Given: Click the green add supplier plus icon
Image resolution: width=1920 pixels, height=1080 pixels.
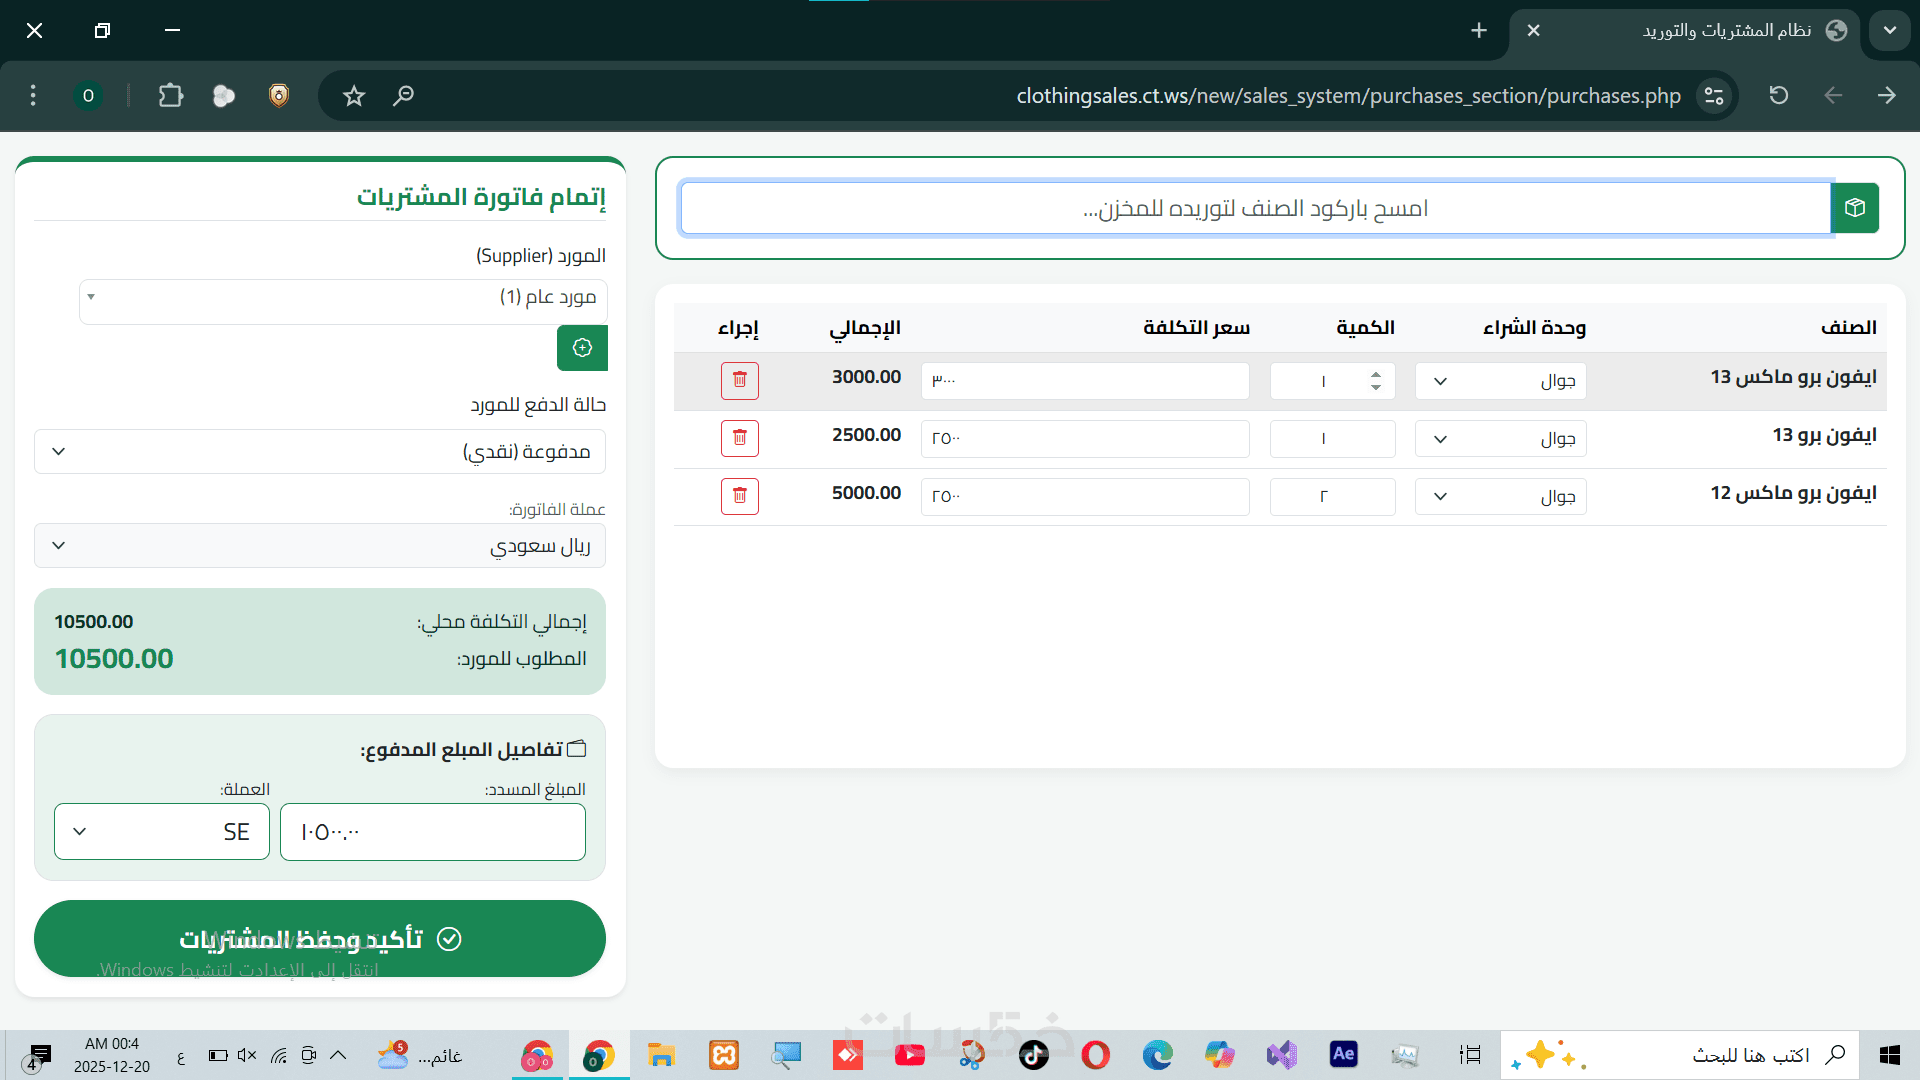Looking at the screenshot, I should click(582, 348).
